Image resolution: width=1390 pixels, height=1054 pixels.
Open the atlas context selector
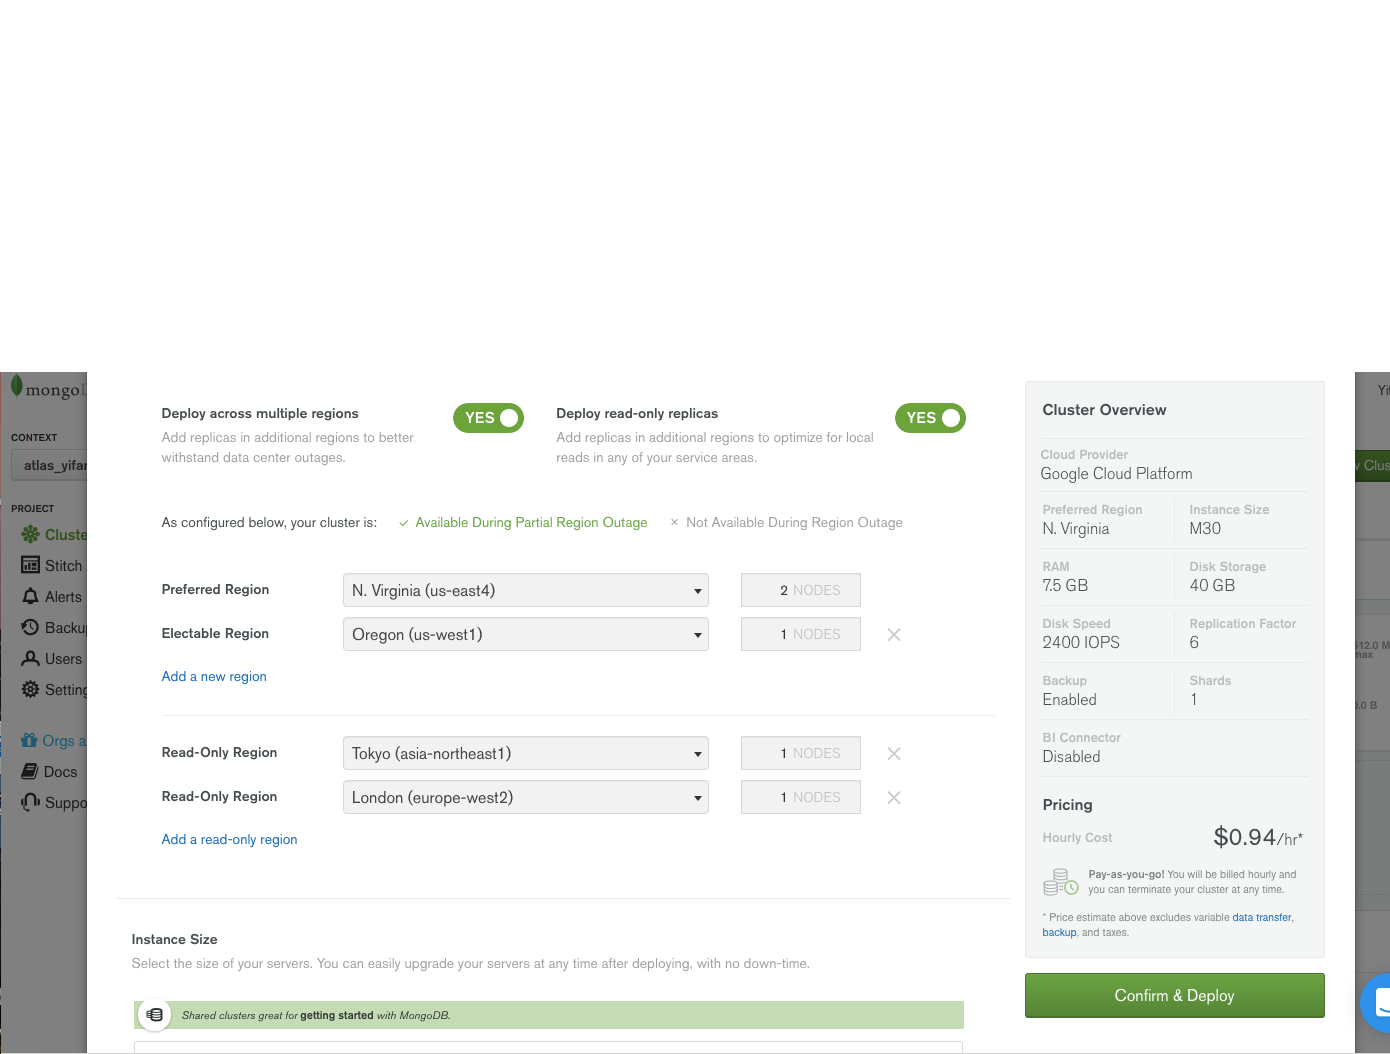[x=49, y=465]
